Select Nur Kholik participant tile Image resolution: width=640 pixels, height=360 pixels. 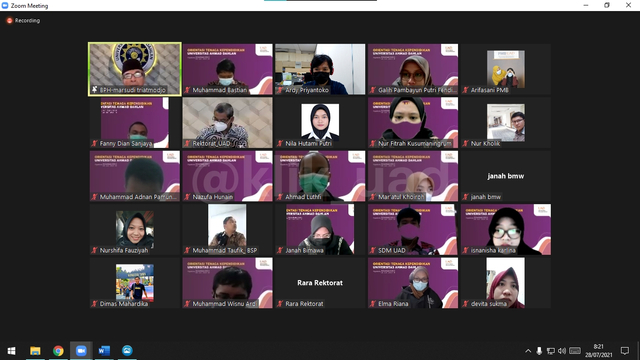[506, 122]
